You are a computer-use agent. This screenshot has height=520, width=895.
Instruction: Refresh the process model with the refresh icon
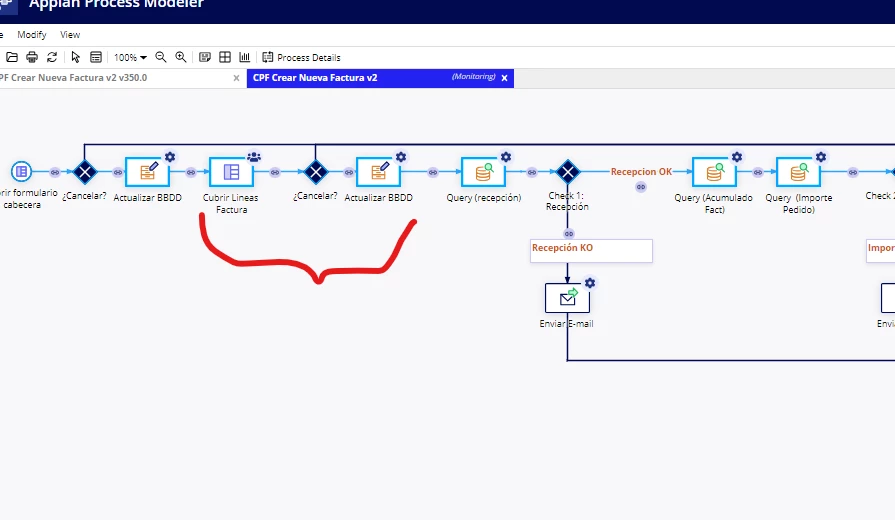pyautogui.click(x=52, y=57)
